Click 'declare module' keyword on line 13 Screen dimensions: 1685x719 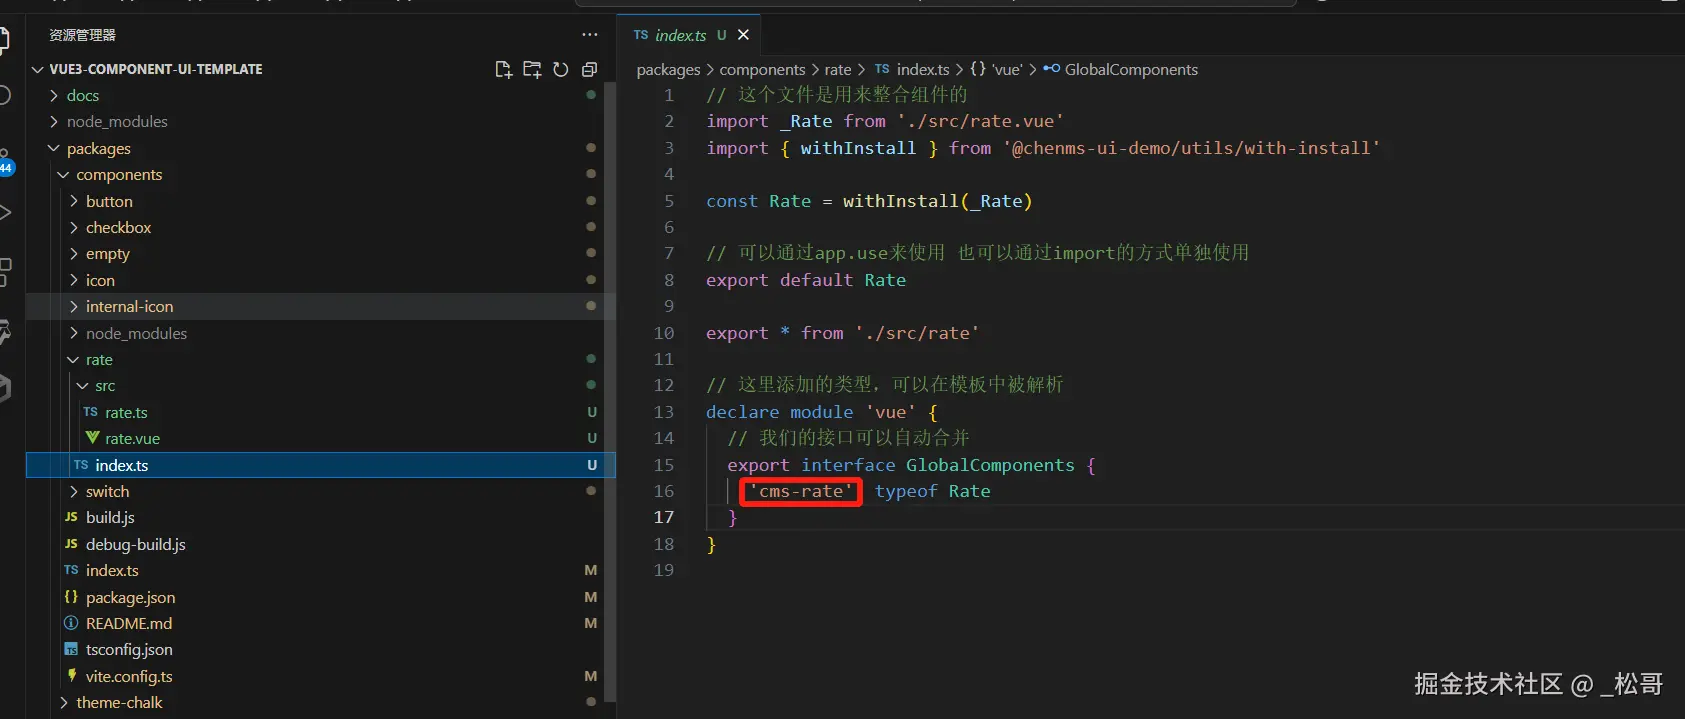click(x=779, y=412)
